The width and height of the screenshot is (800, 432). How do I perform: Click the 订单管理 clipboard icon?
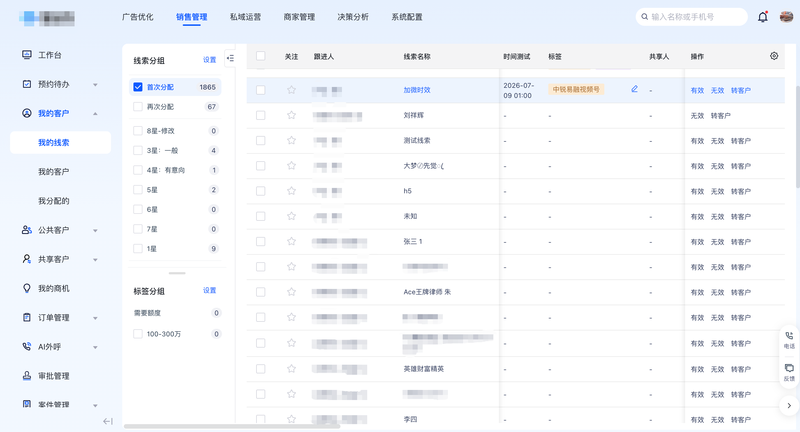27,317
